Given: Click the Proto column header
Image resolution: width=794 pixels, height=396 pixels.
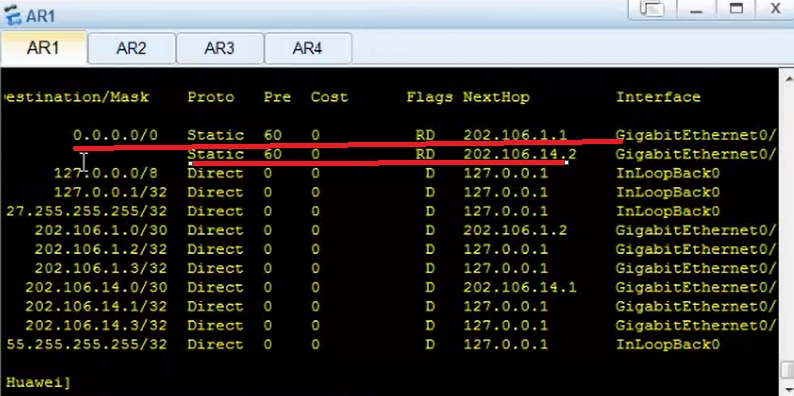Looking at the screenshot, I should pyautogui.click(x=211, y=97).
